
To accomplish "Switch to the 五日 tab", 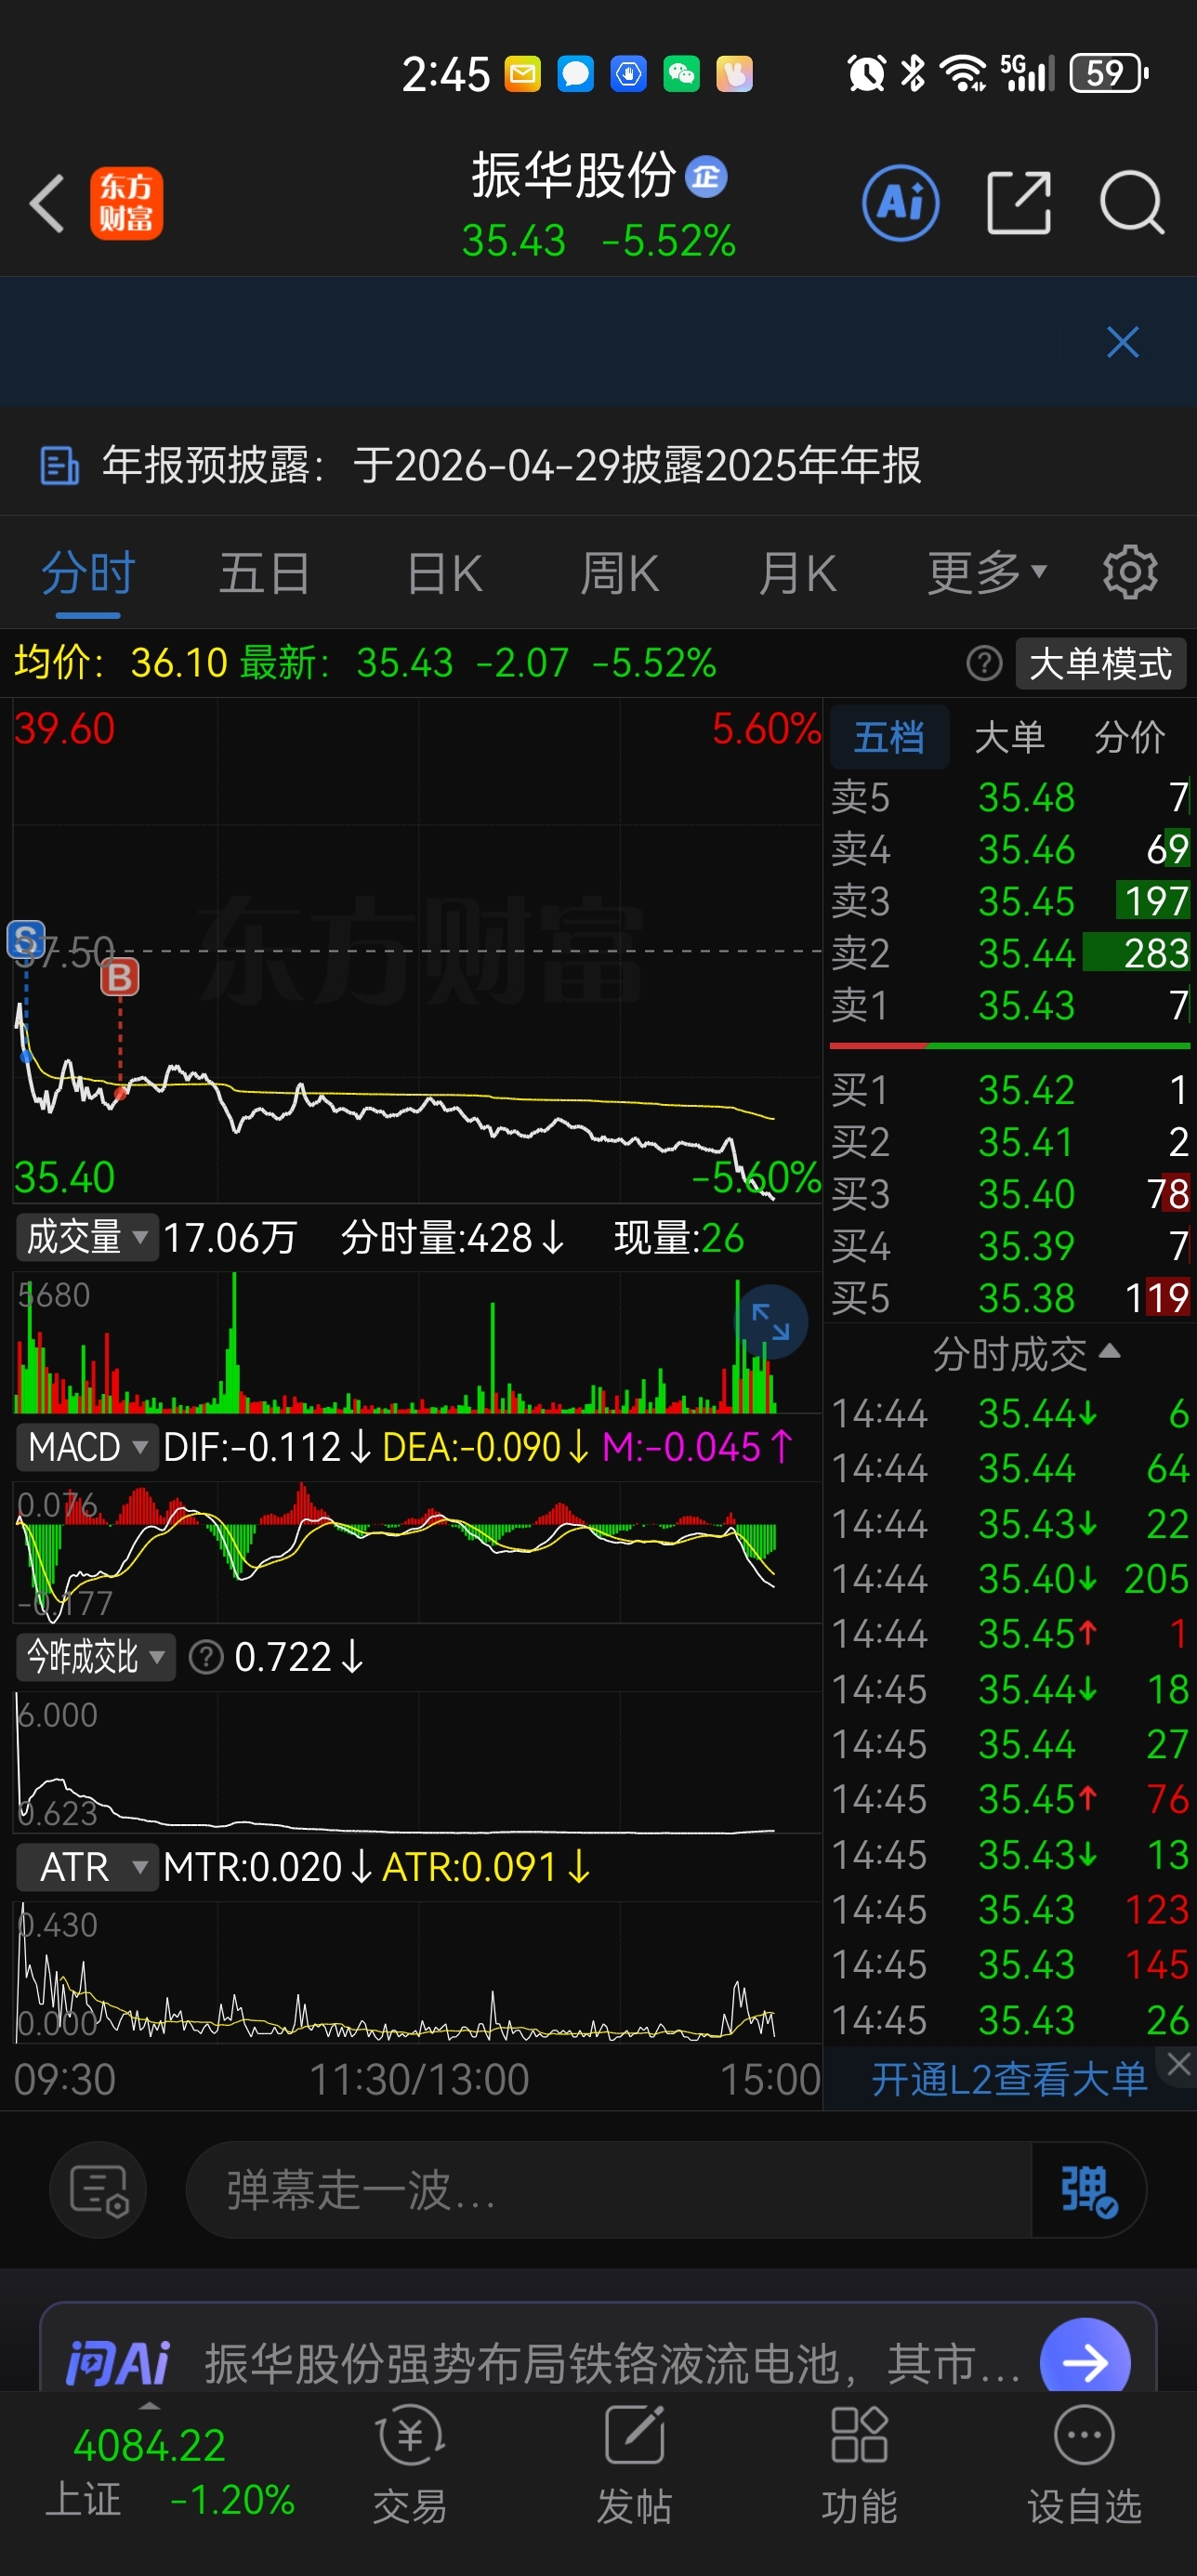I will tap(264, 573).
